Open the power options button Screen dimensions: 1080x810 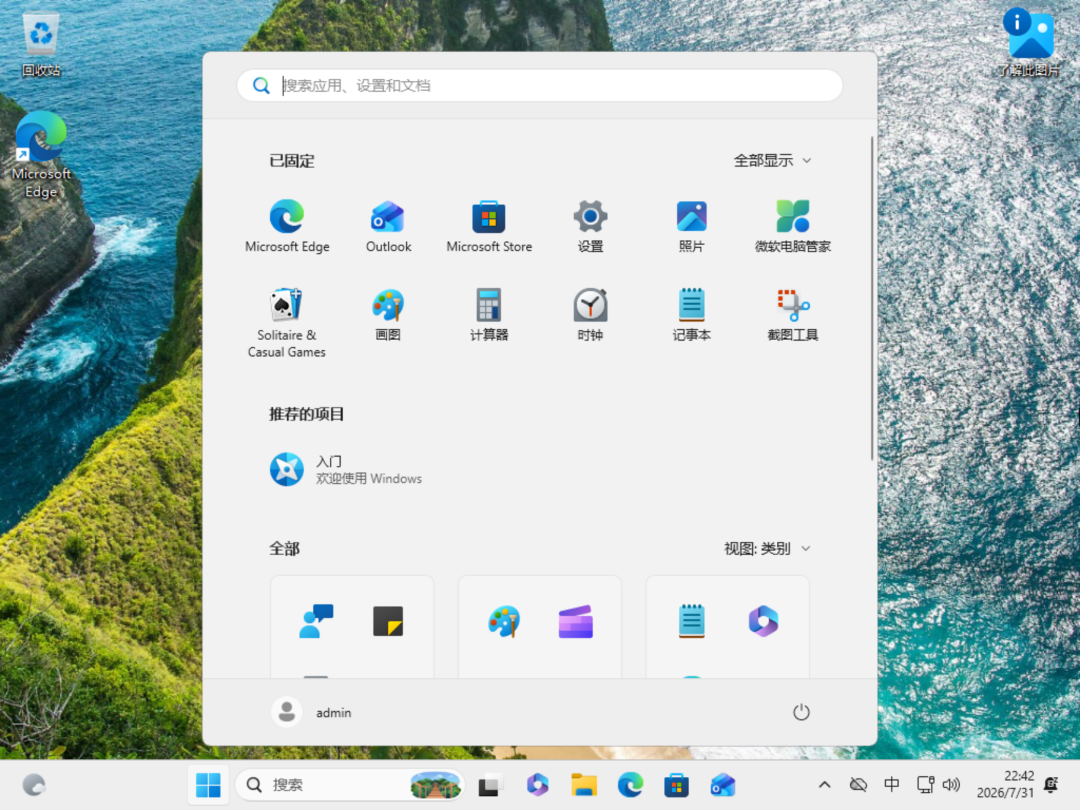(x=800, y=712)
